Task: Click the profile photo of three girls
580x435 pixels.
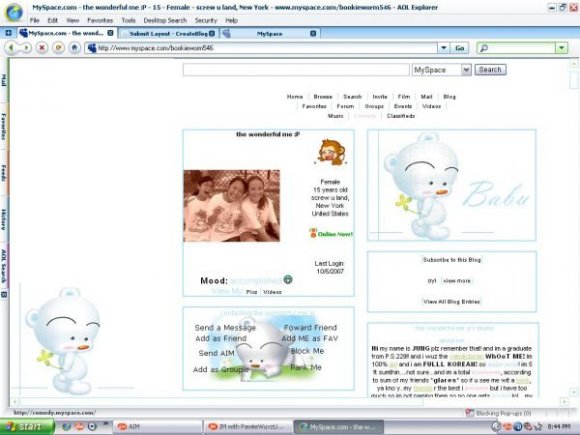Action: 232,206
